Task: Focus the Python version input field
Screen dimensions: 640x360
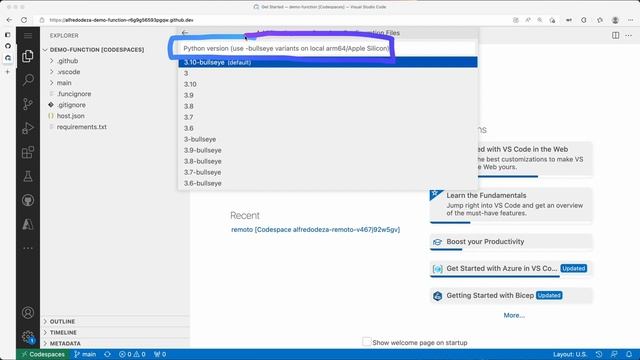Action: coord(328,48)
